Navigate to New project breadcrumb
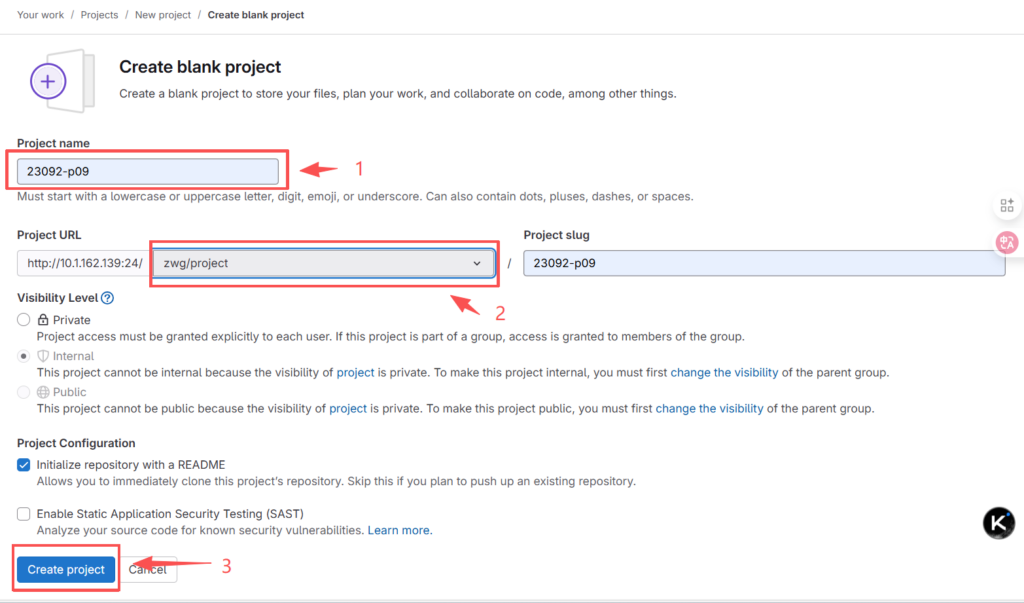The image size is (1024, 603). [163, 15]
